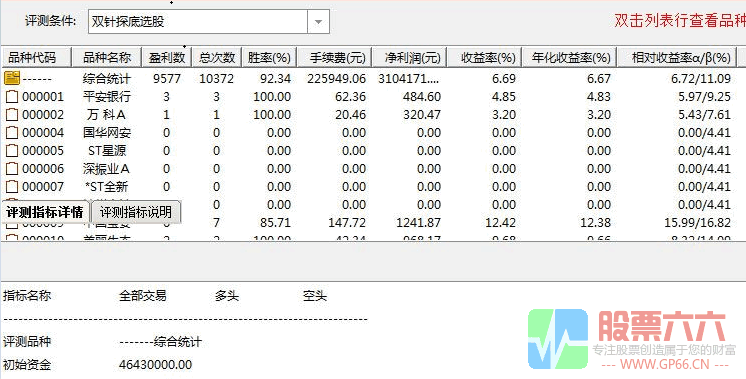Click code 000001 in the list
Viewport: 746px width, 379px height.
(x=43, y=97)
